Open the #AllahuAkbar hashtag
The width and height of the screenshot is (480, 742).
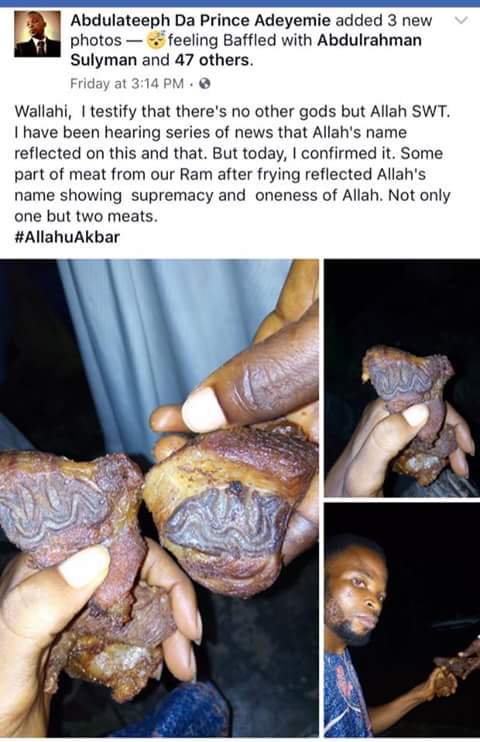[x=67, y=237]
